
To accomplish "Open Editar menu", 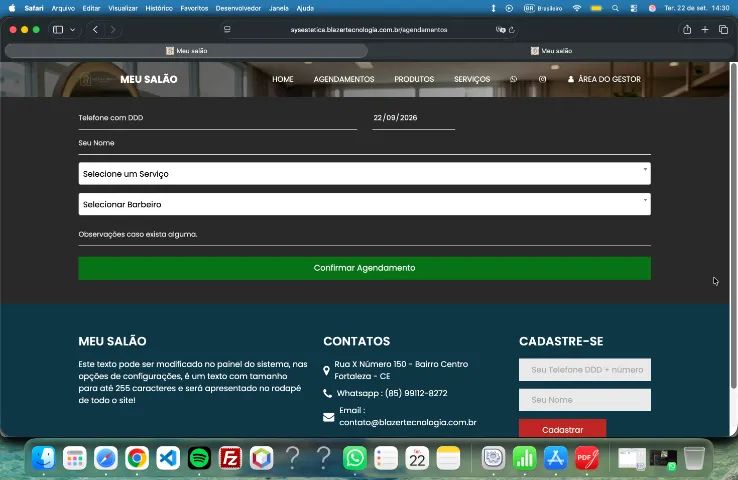I will [91, 8].
